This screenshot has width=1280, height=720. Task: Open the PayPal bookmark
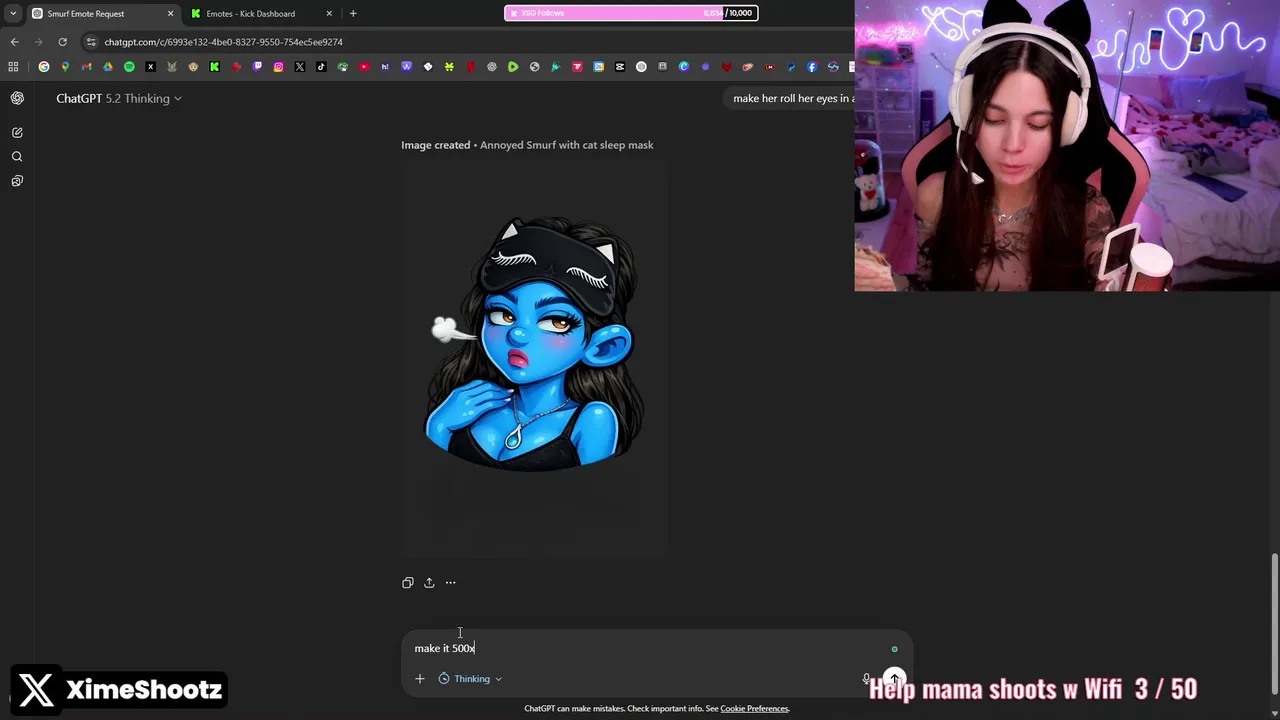tap(791, 67)
